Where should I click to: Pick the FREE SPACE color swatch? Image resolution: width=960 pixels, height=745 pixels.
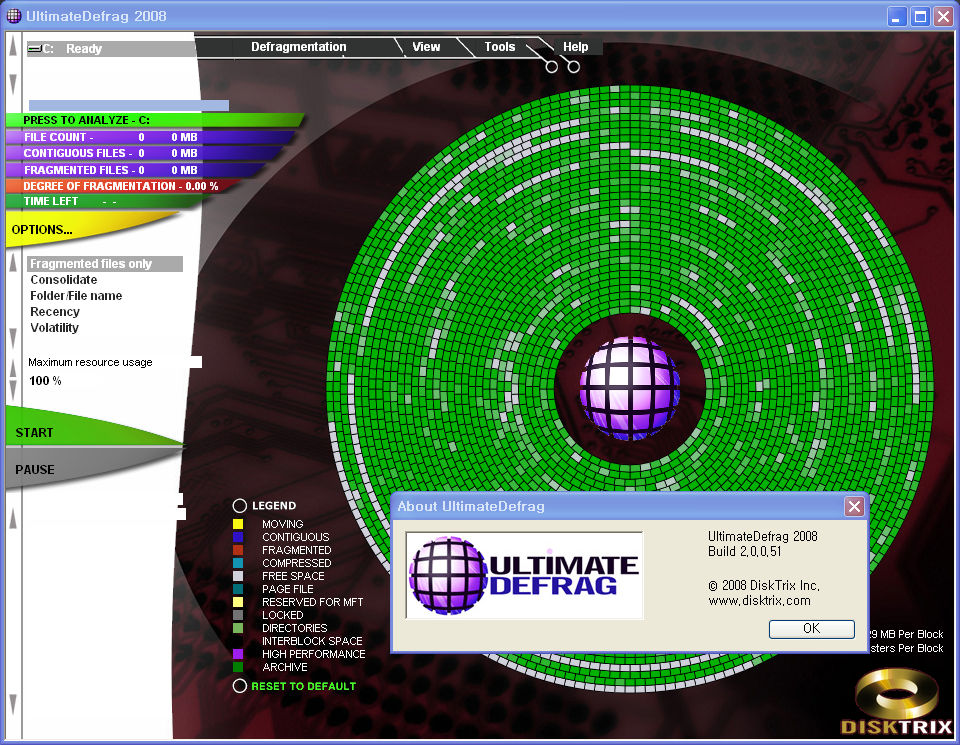click(238, 576)
